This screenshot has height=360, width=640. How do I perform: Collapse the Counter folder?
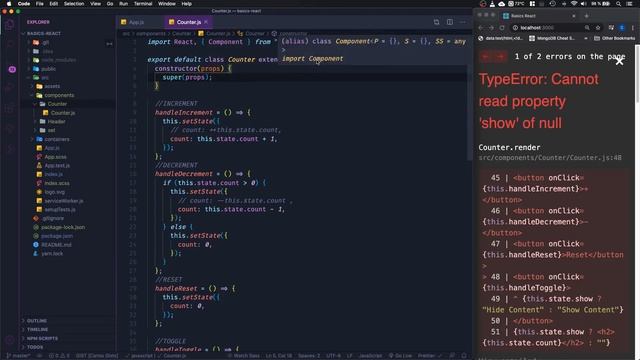[x=57, y=104]
